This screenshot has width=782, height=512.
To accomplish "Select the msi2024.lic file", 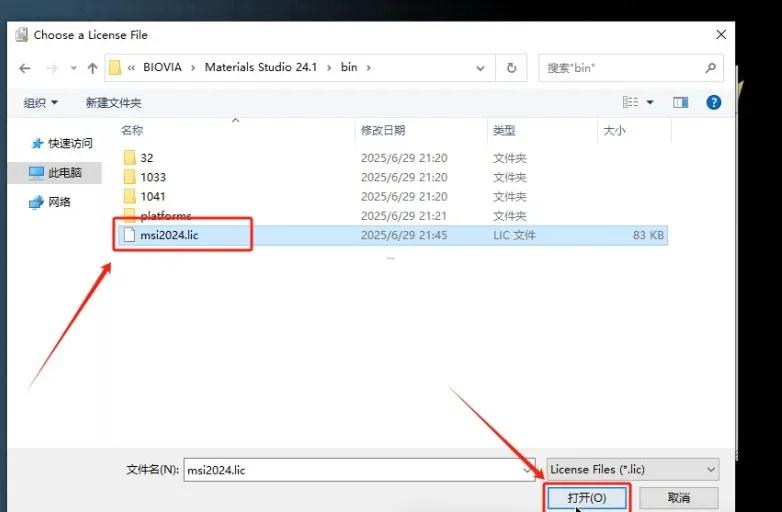I will tap(393, 235).
